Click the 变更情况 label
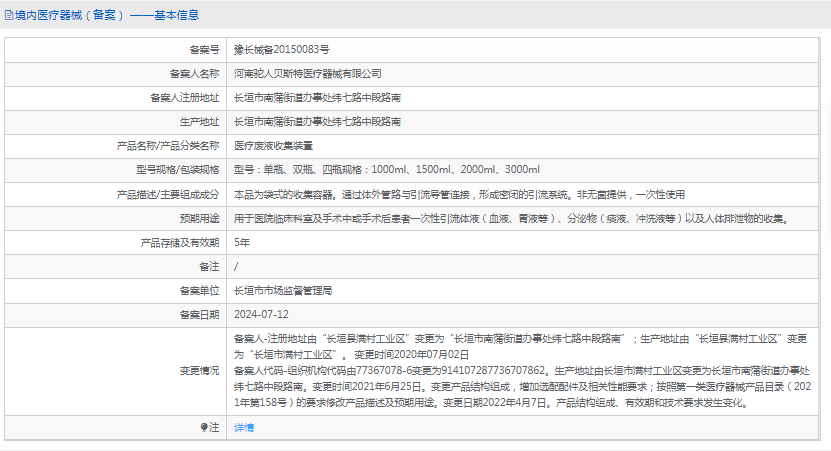 (x=199, y=371)
